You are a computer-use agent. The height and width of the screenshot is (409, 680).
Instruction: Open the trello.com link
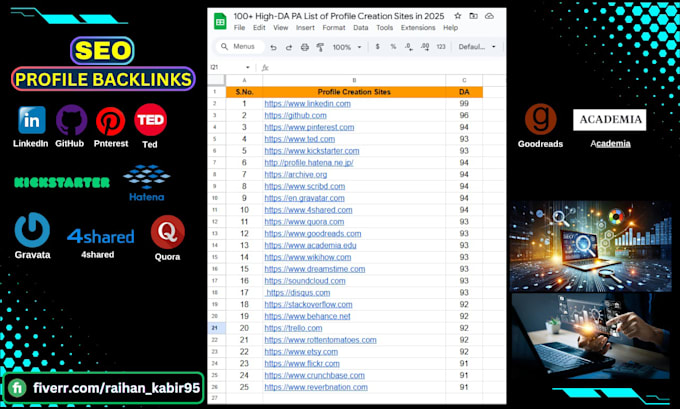293,328
